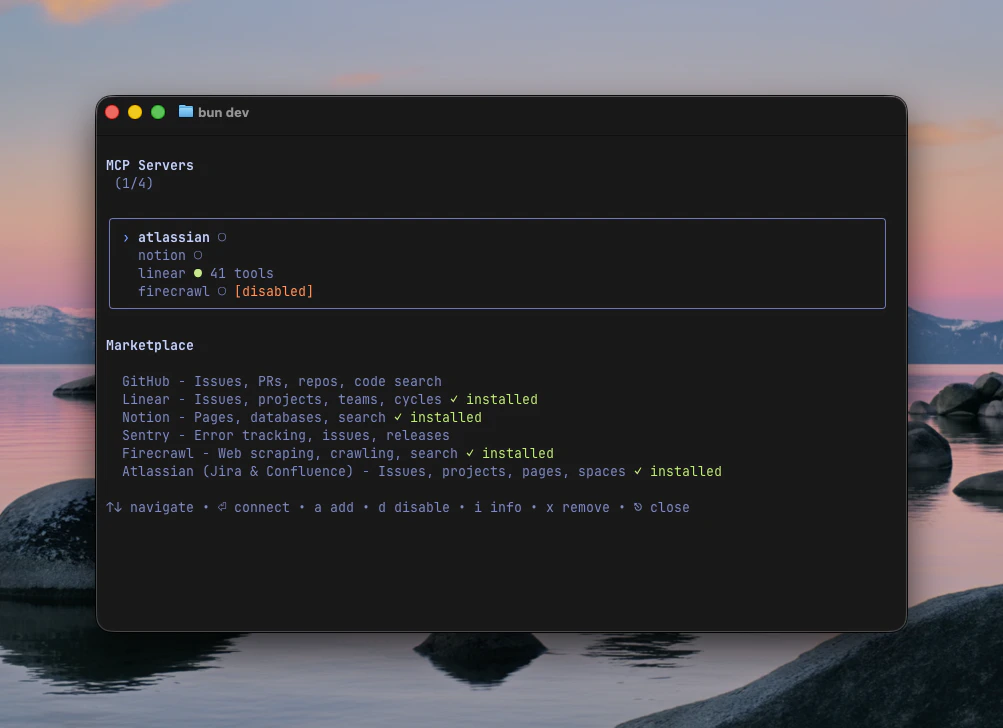Click the blue folder icon beside bun dev
1003x728 pixels.
(x=186, y=112)
